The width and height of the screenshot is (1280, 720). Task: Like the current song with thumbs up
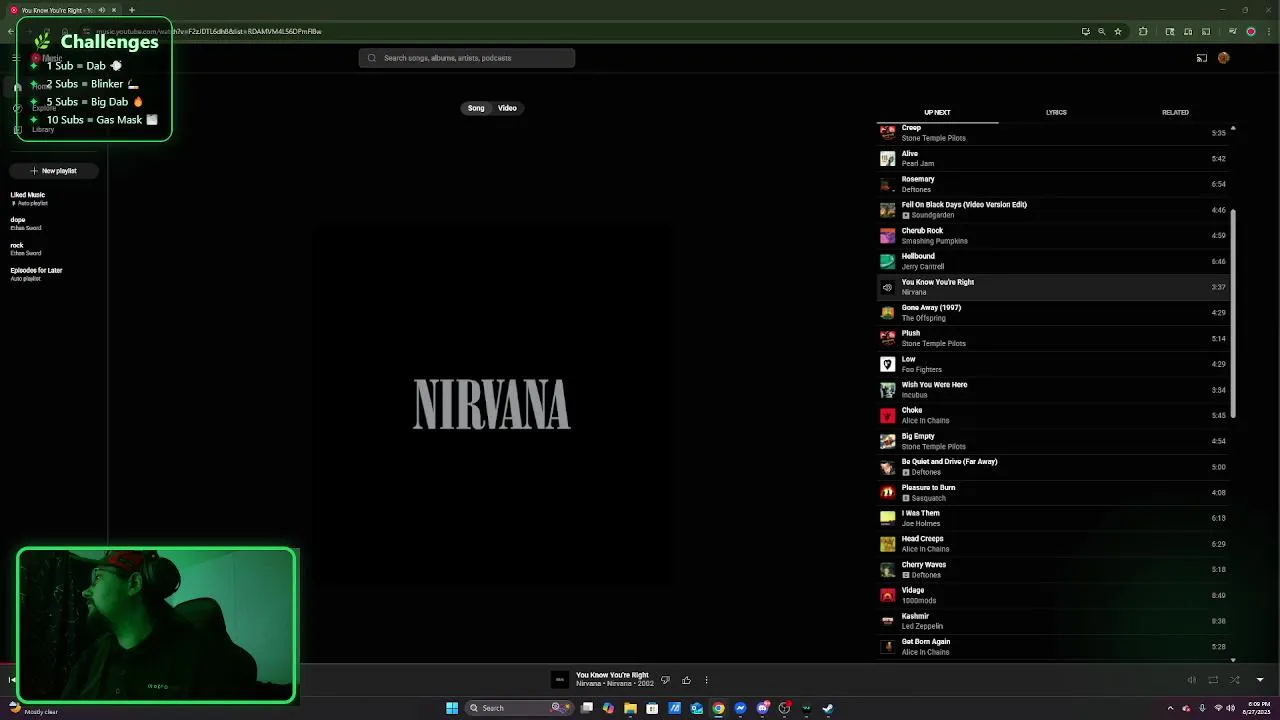tap(686, 680)
